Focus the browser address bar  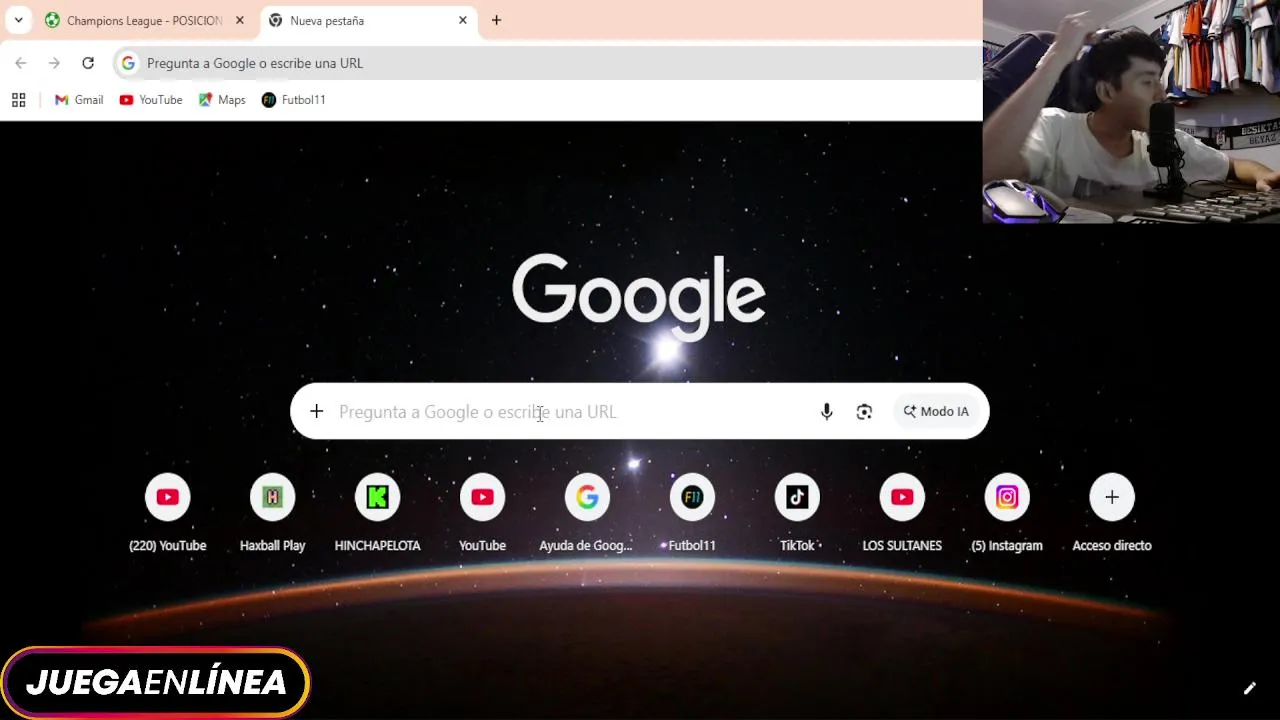548,63
